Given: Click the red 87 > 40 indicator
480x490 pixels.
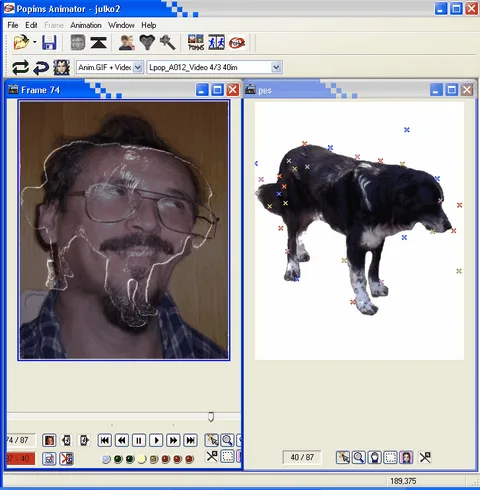Looking at the screenshot, I should tap(21, 459).
